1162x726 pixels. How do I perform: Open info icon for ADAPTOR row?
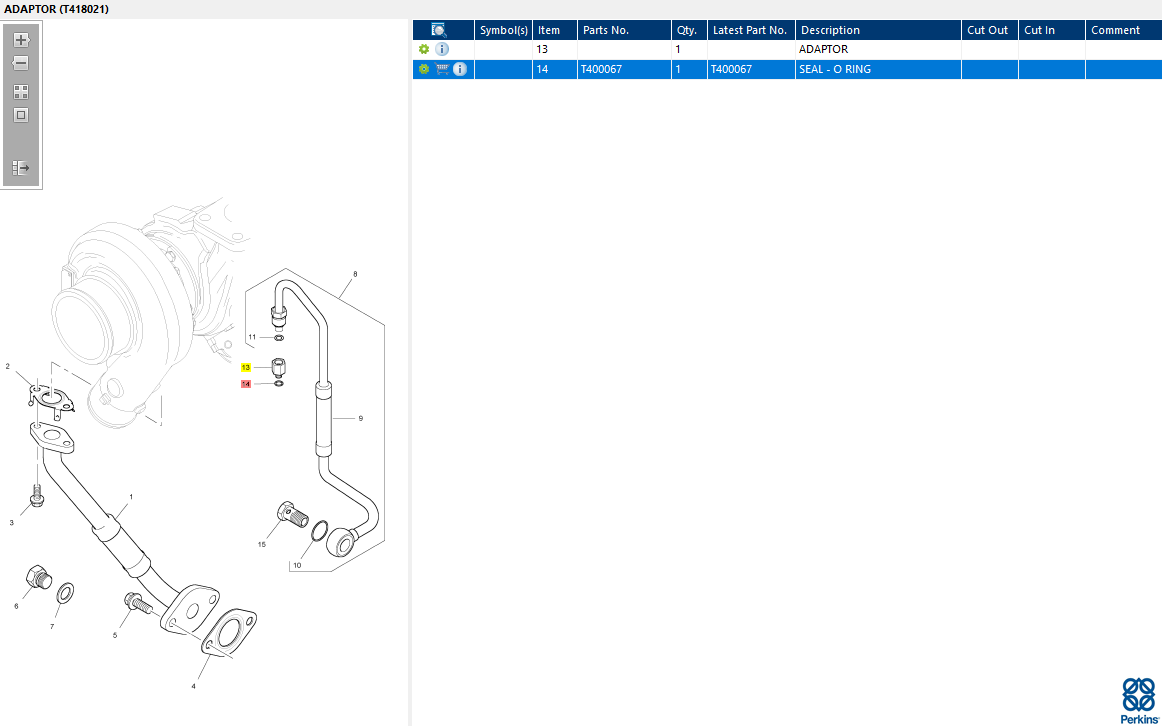(x=442, y=49)
